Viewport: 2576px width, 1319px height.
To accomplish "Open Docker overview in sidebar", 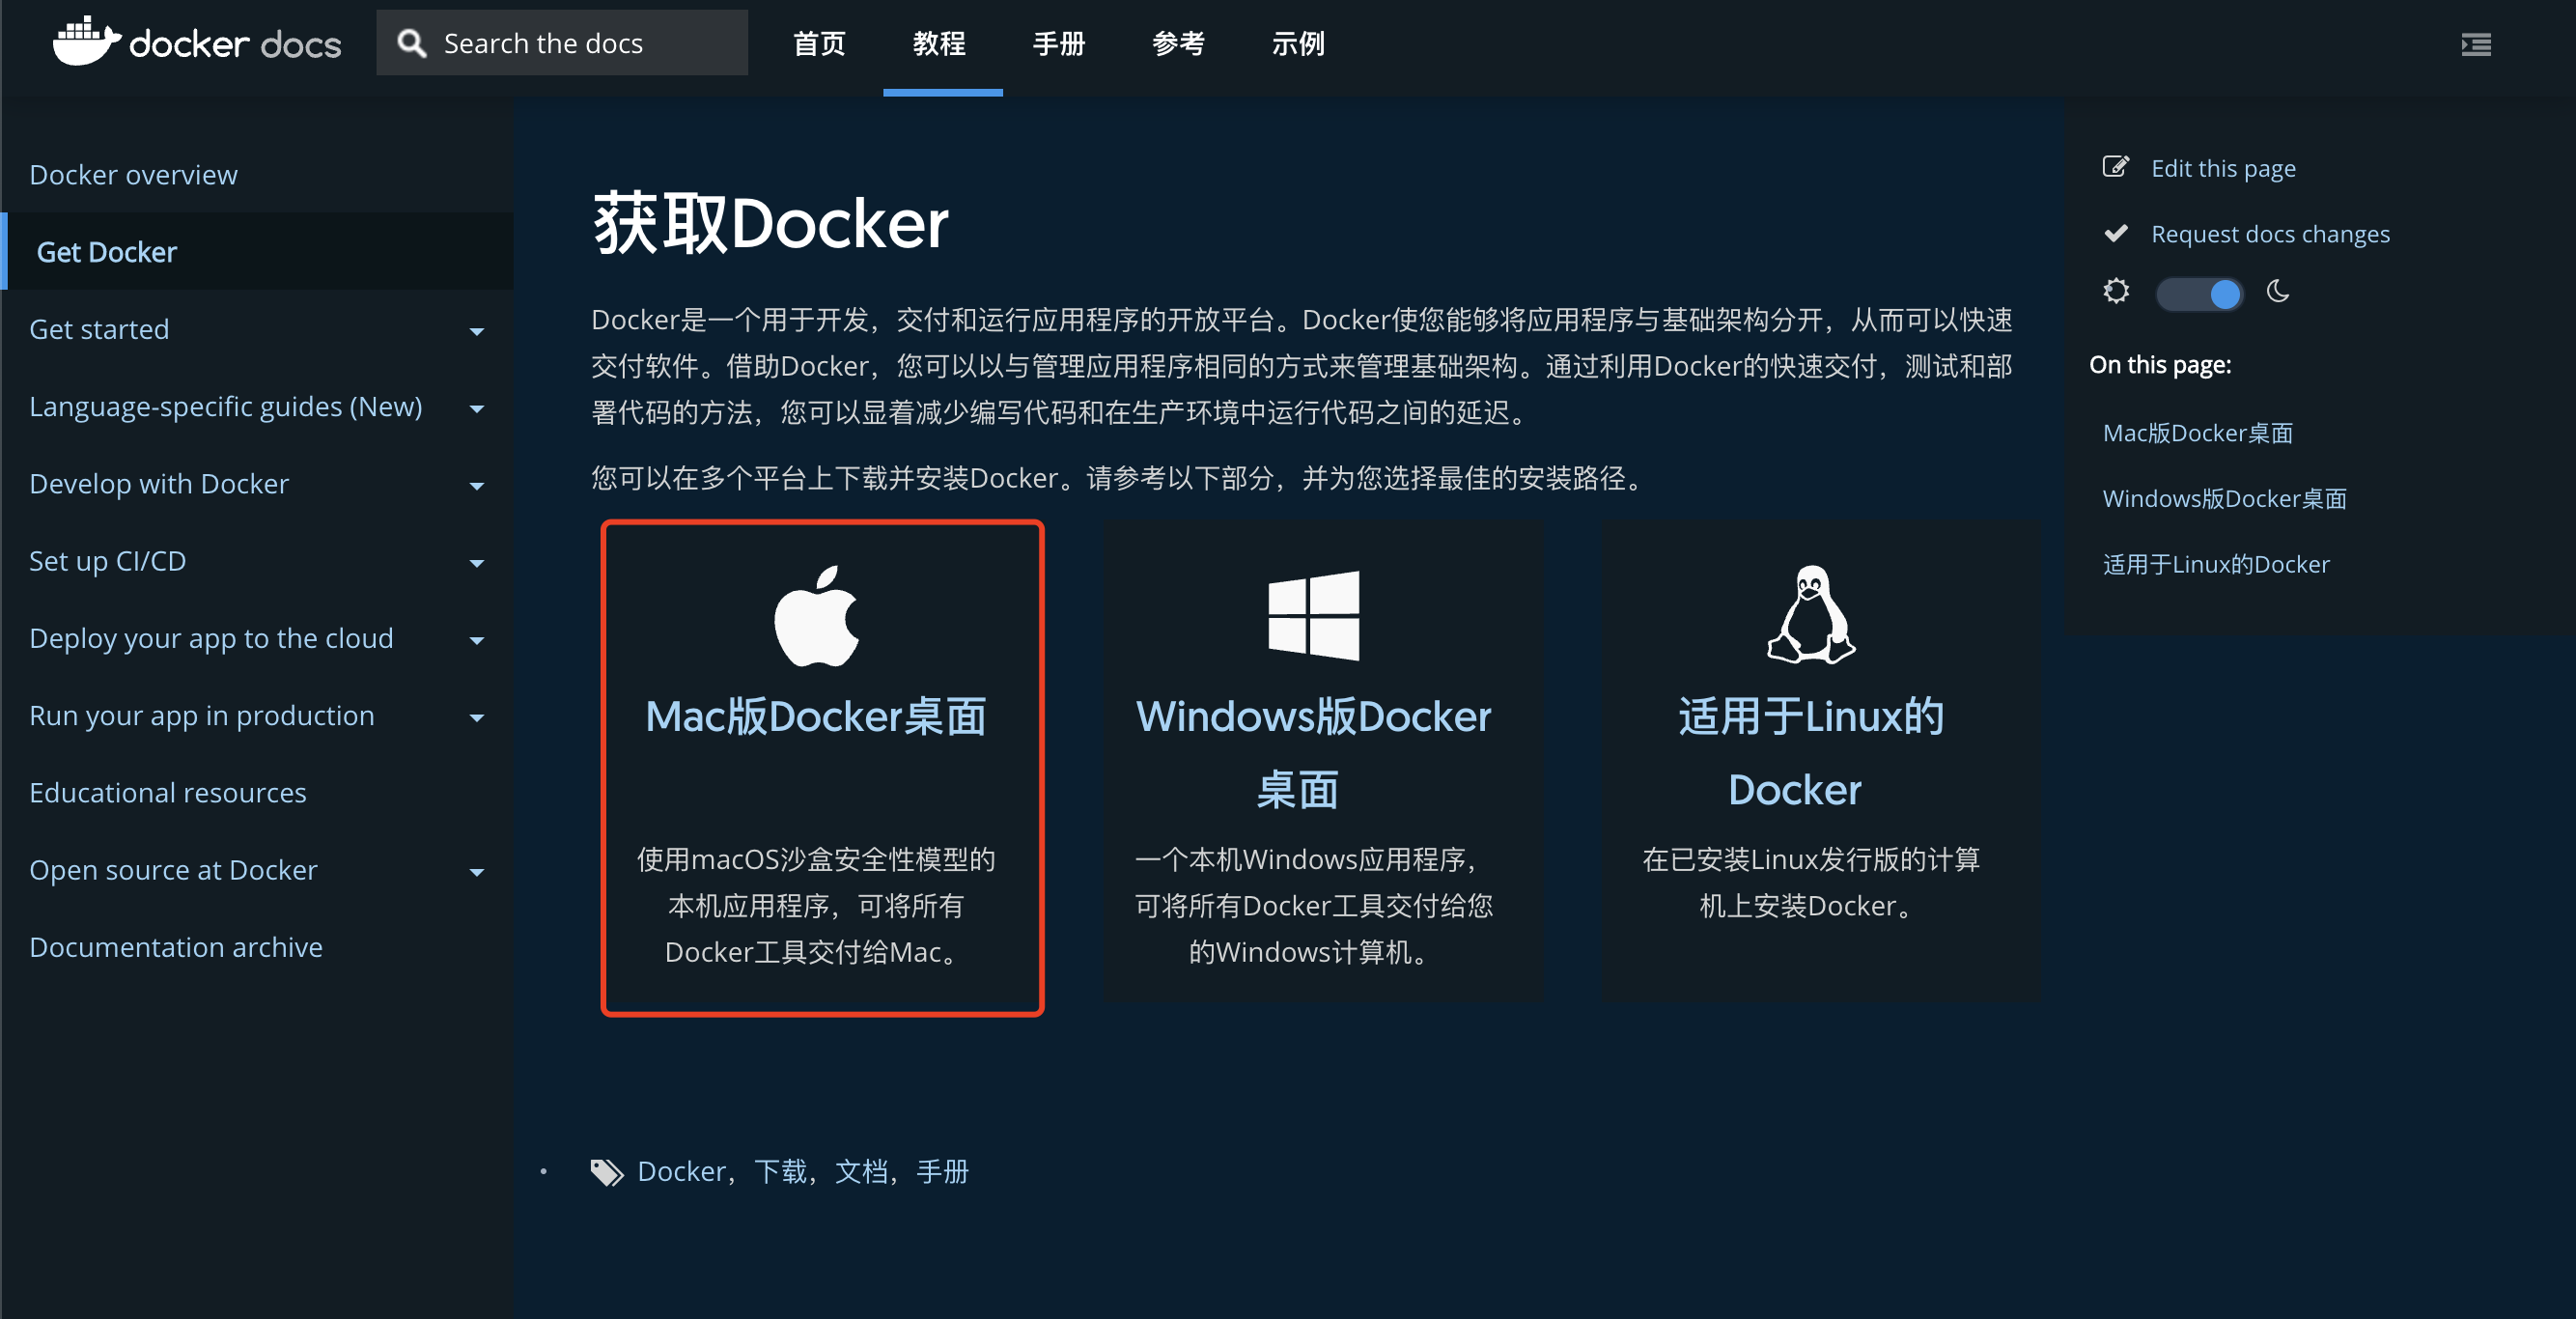I will pos(133,175).
